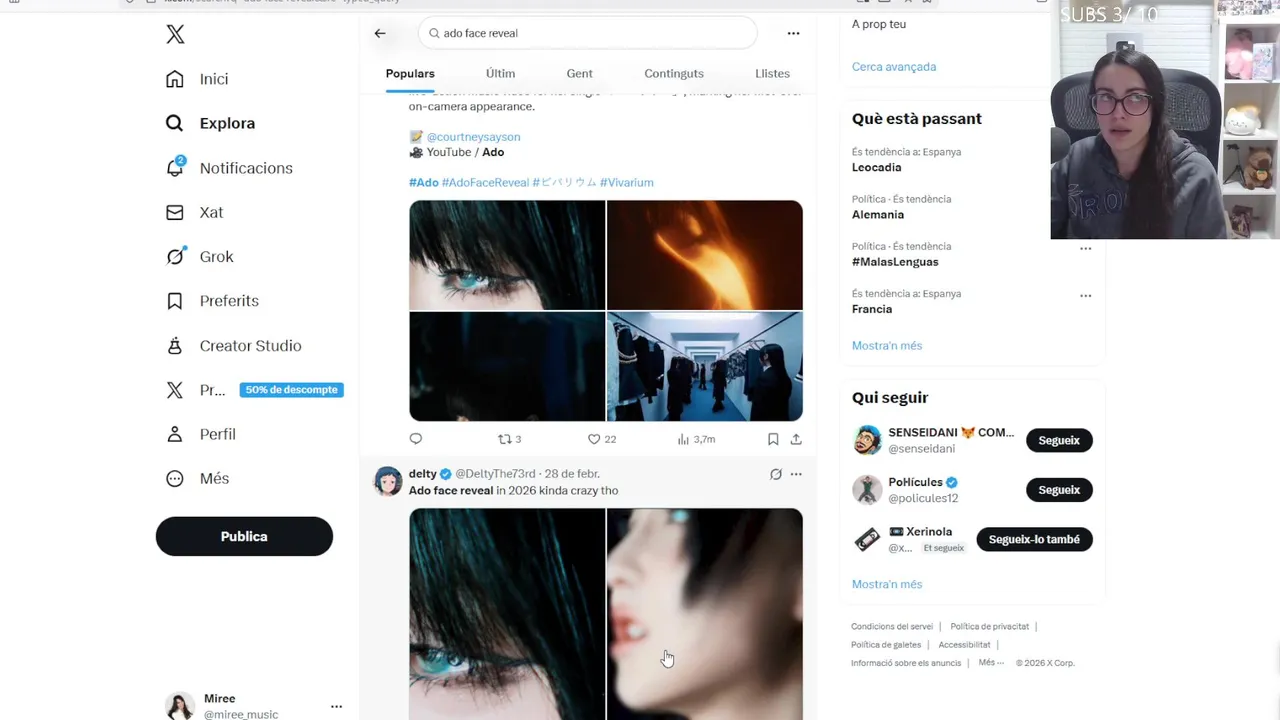Open the Més sidebar menu
Viewport: 1280px width, 720px height.
click(x=197, y=478)
